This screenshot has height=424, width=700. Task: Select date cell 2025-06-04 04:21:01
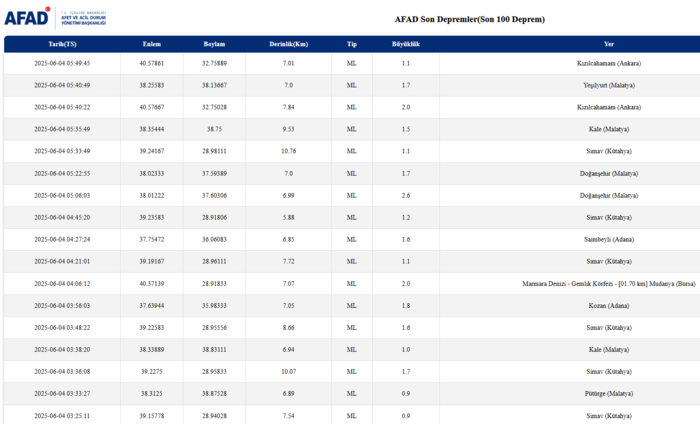click(62, 261)
